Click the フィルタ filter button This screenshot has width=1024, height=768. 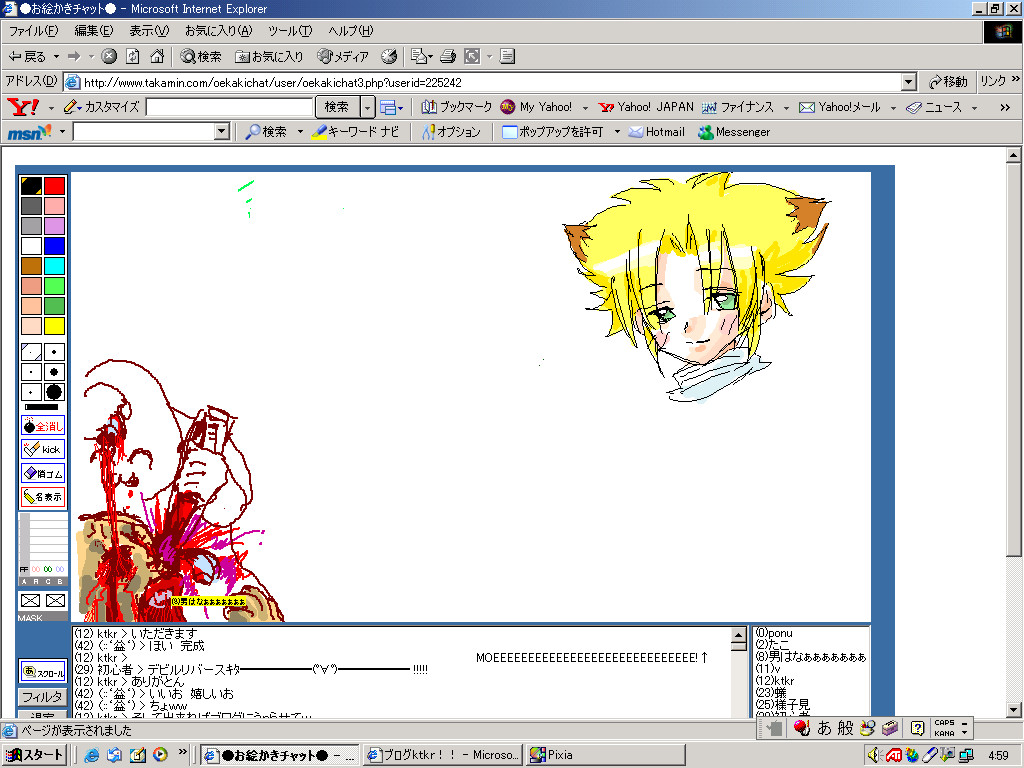click(x=42, y=697)
